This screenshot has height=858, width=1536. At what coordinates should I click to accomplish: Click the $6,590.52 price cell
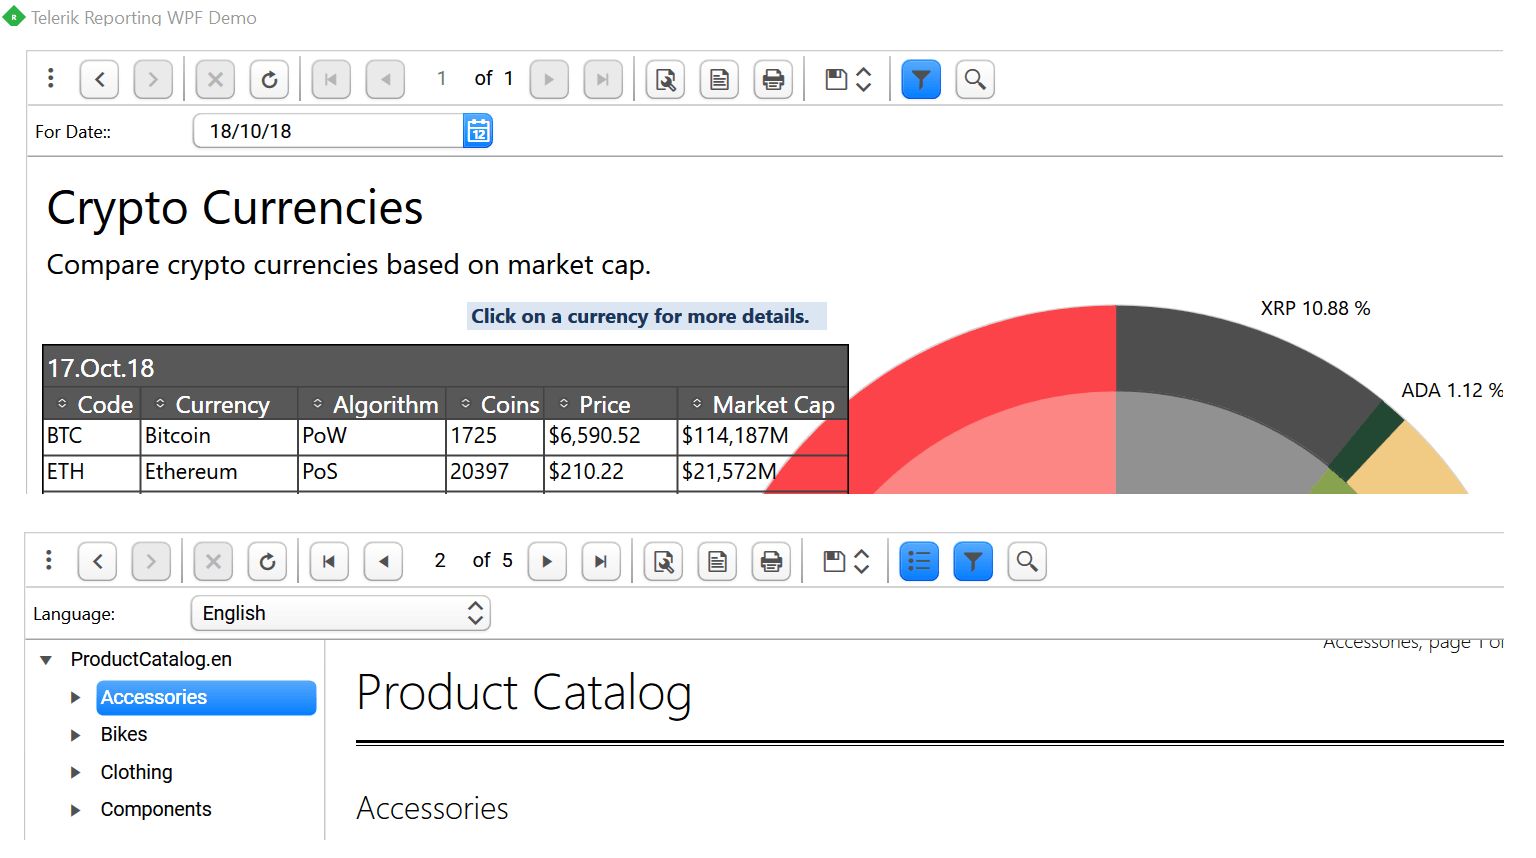pyautogui.click(x=611, y=436)
